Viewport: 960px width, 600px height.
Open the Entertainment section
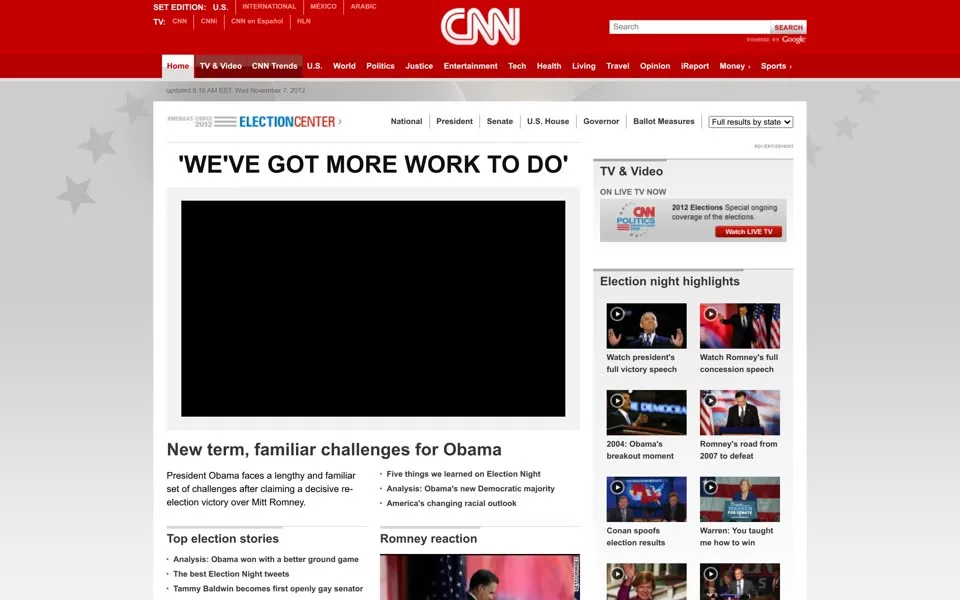[x=470, y=66]
